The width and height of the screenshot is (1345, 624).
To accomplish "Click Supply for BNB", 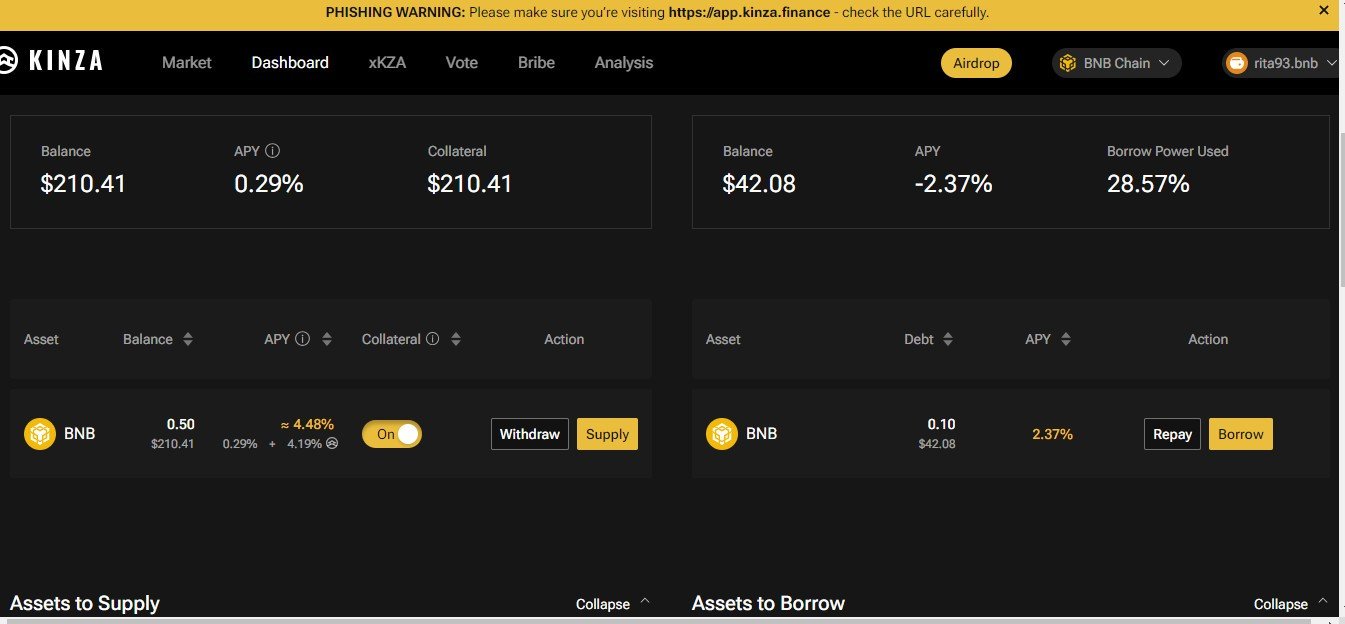I will (x=607, y=434).
